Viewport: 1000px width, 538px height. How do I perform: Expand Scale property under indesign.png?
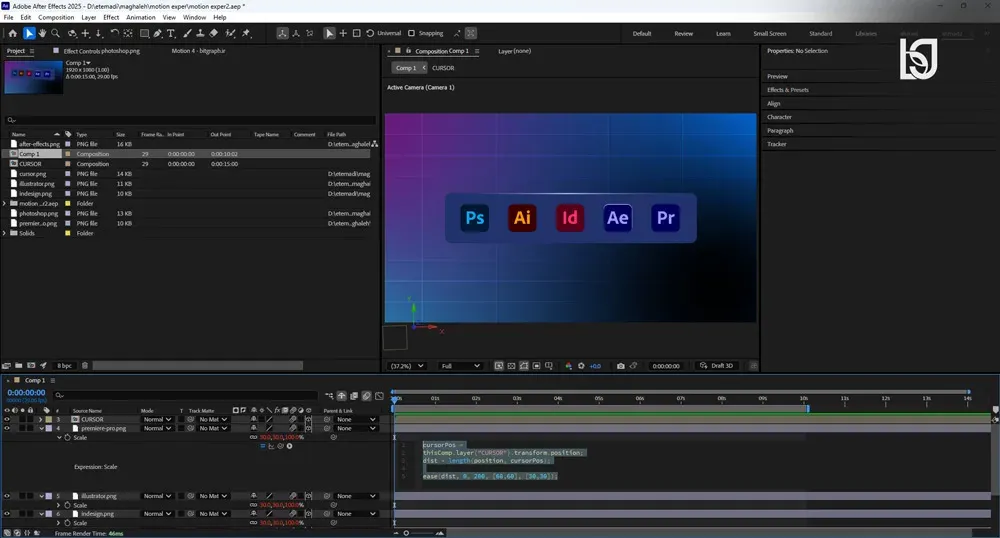pos(59,523)
